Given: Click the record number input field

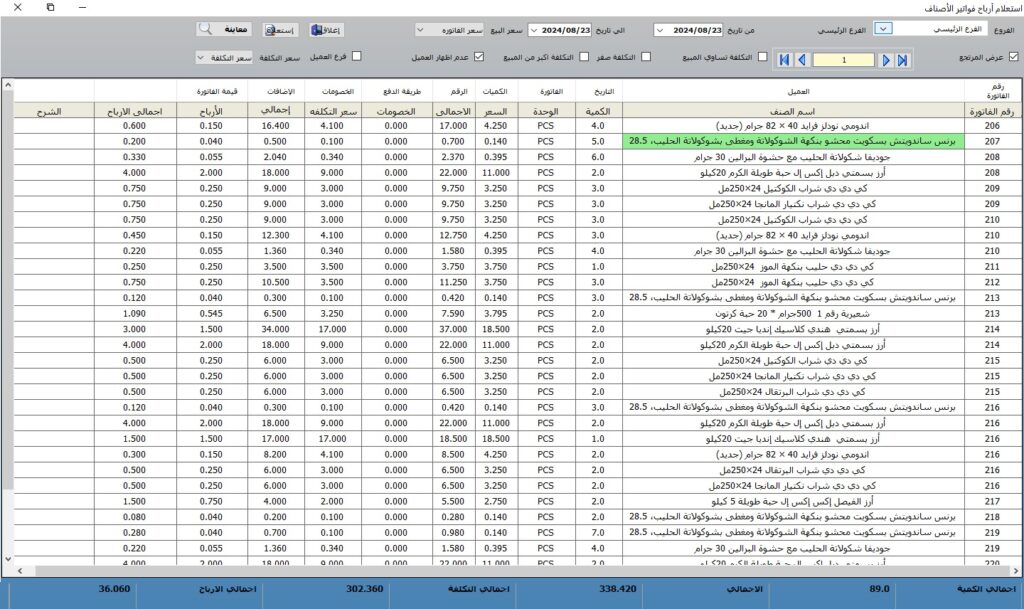Looking at the screenshot, I should 842,60.
